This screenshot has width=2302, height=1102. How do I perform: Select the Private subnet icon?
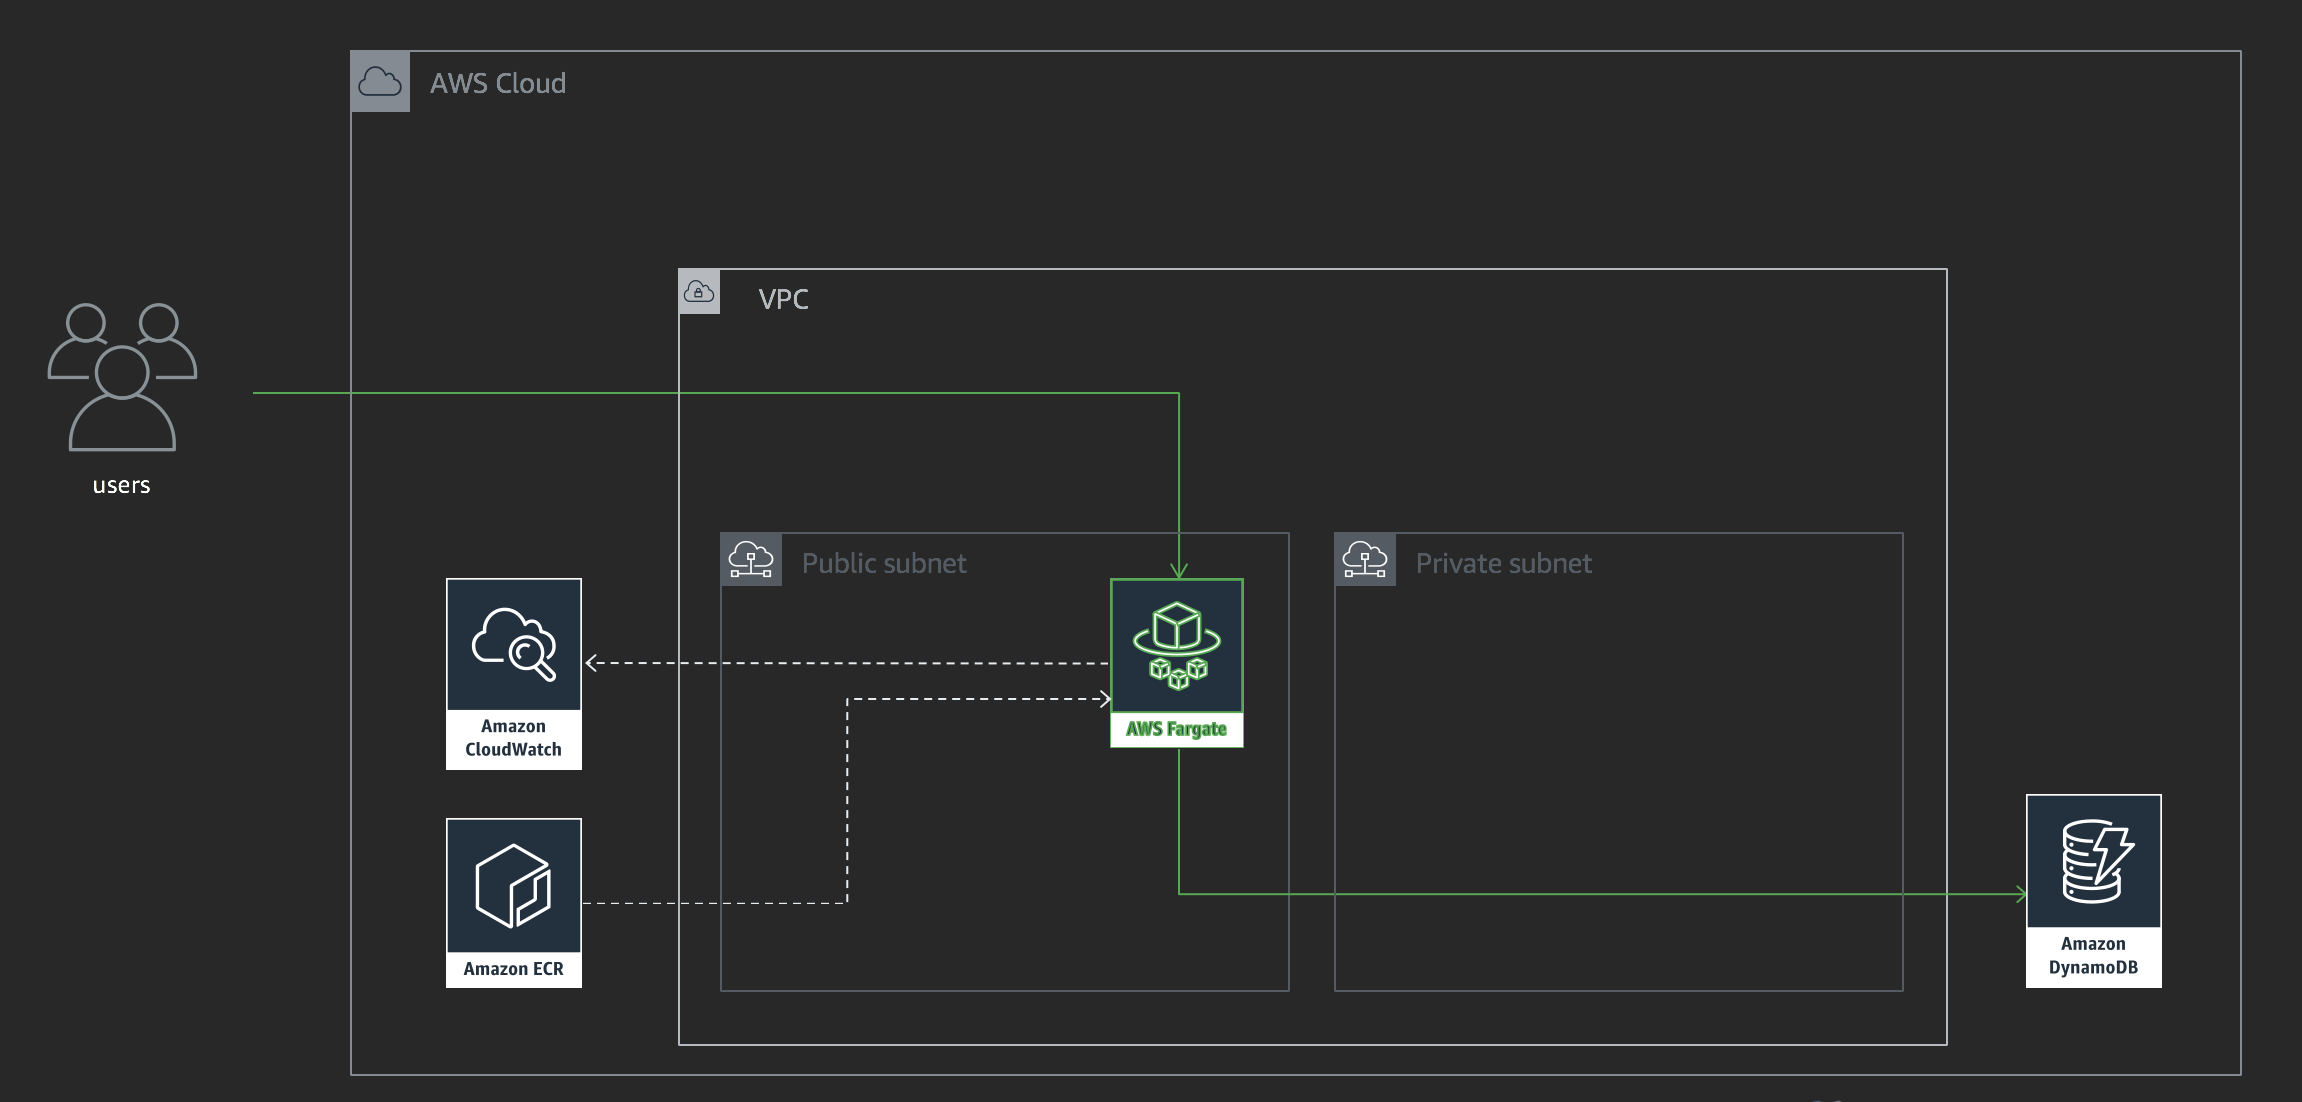click(1365, 559)
